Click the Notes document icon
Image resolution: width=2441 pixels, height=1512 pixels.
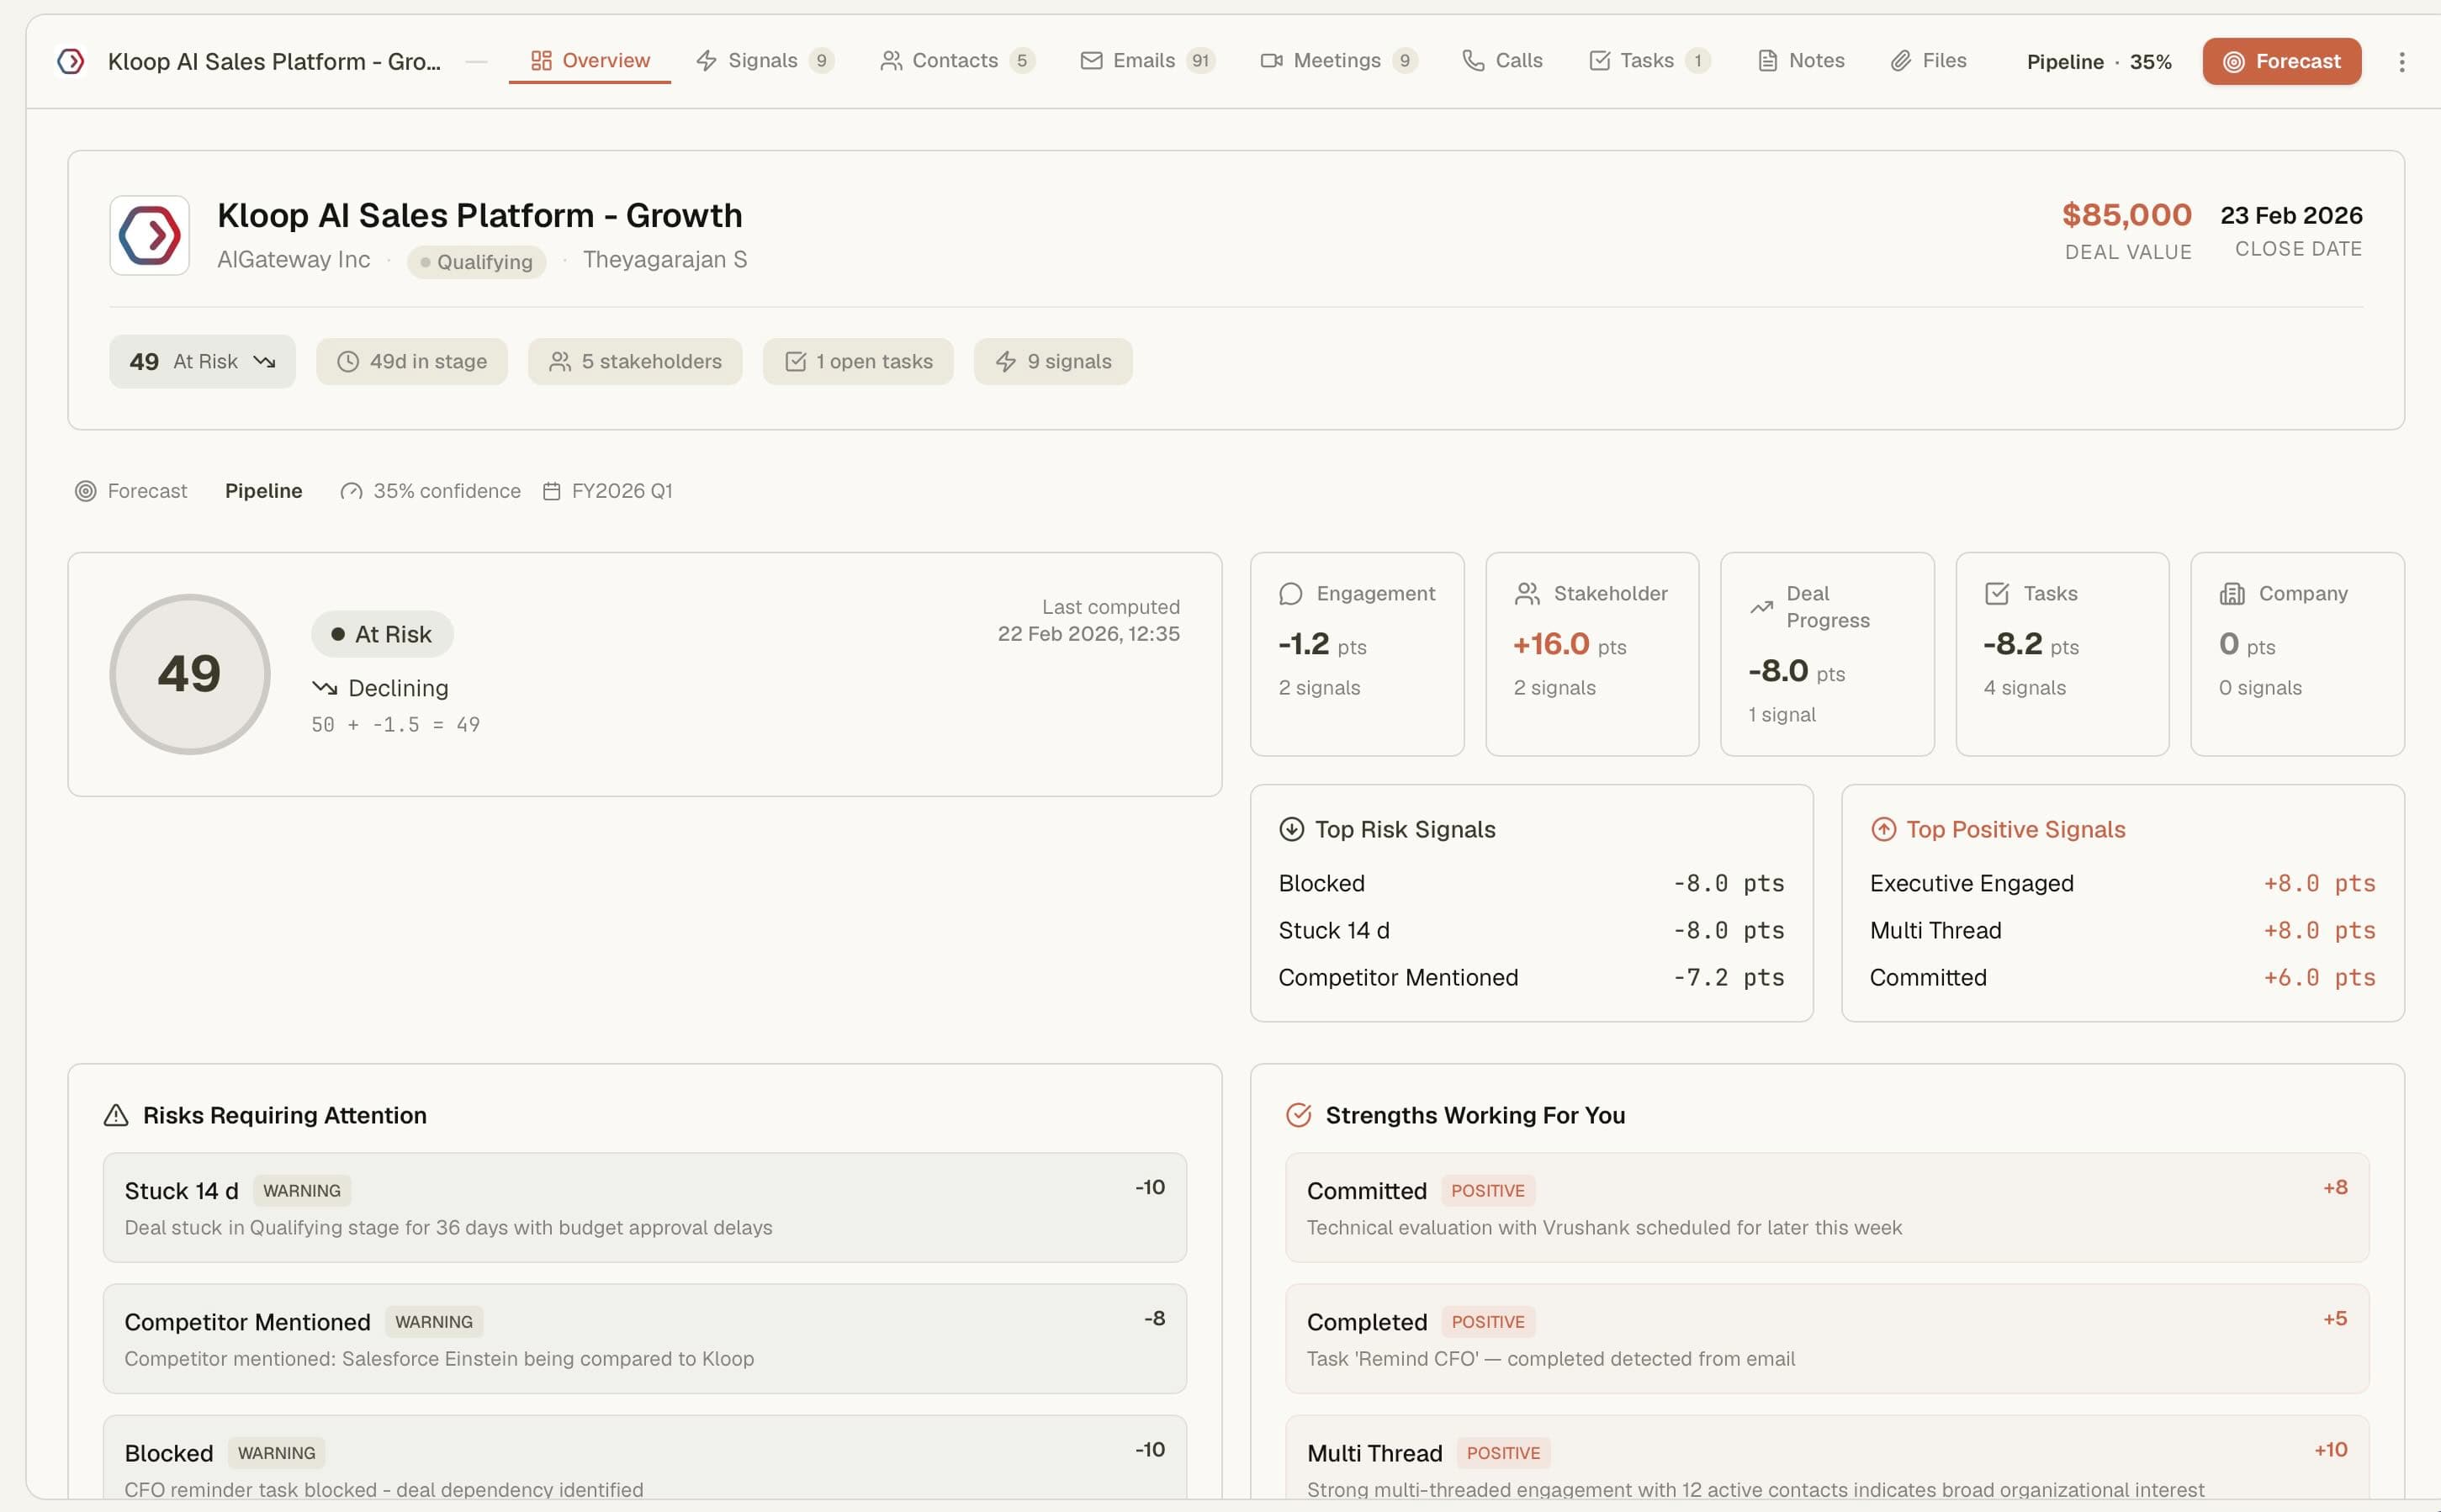coord(1766,60)
